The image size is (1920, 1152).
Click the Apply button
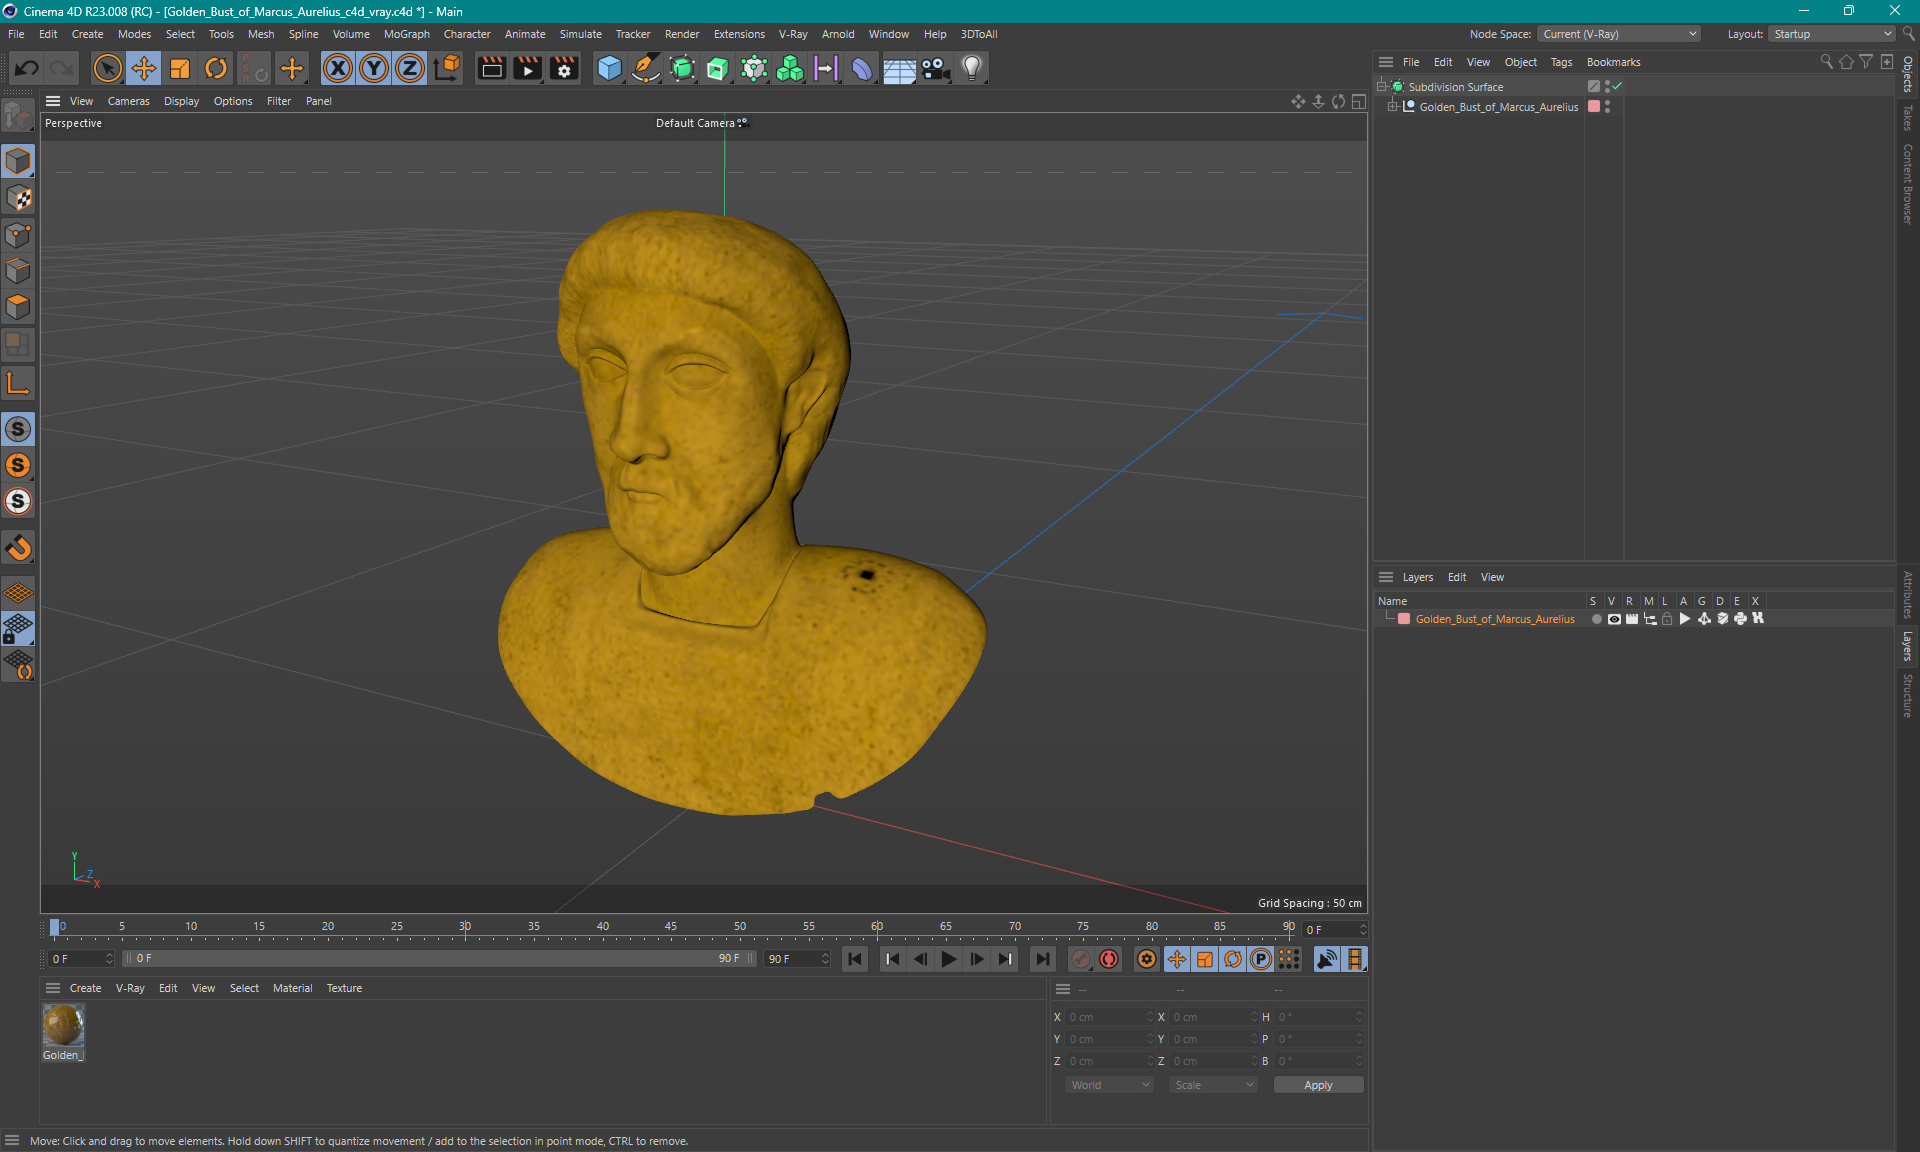[1318, 1085]
